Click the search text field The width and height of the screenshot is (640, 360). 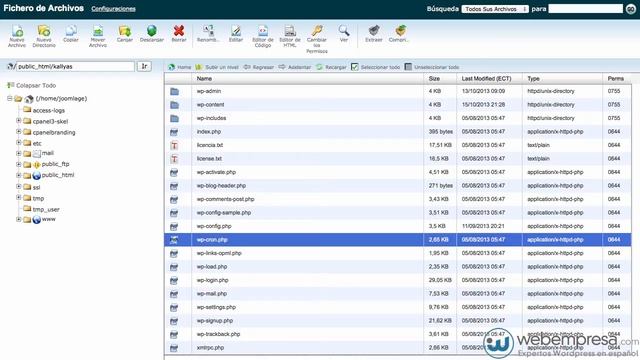[586, 9]
